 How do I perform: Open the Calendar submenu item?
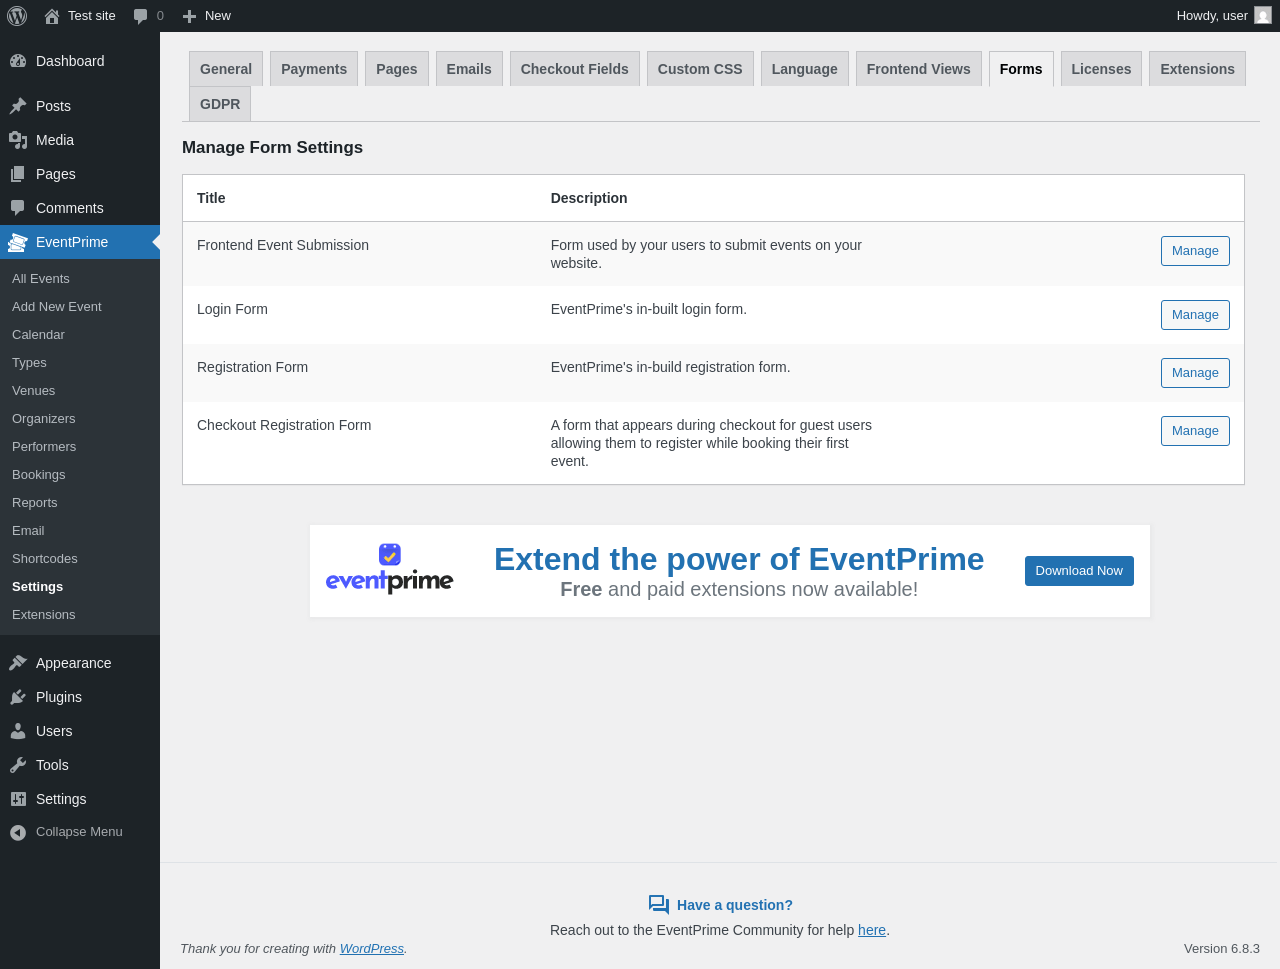click(x=80, y=335)
